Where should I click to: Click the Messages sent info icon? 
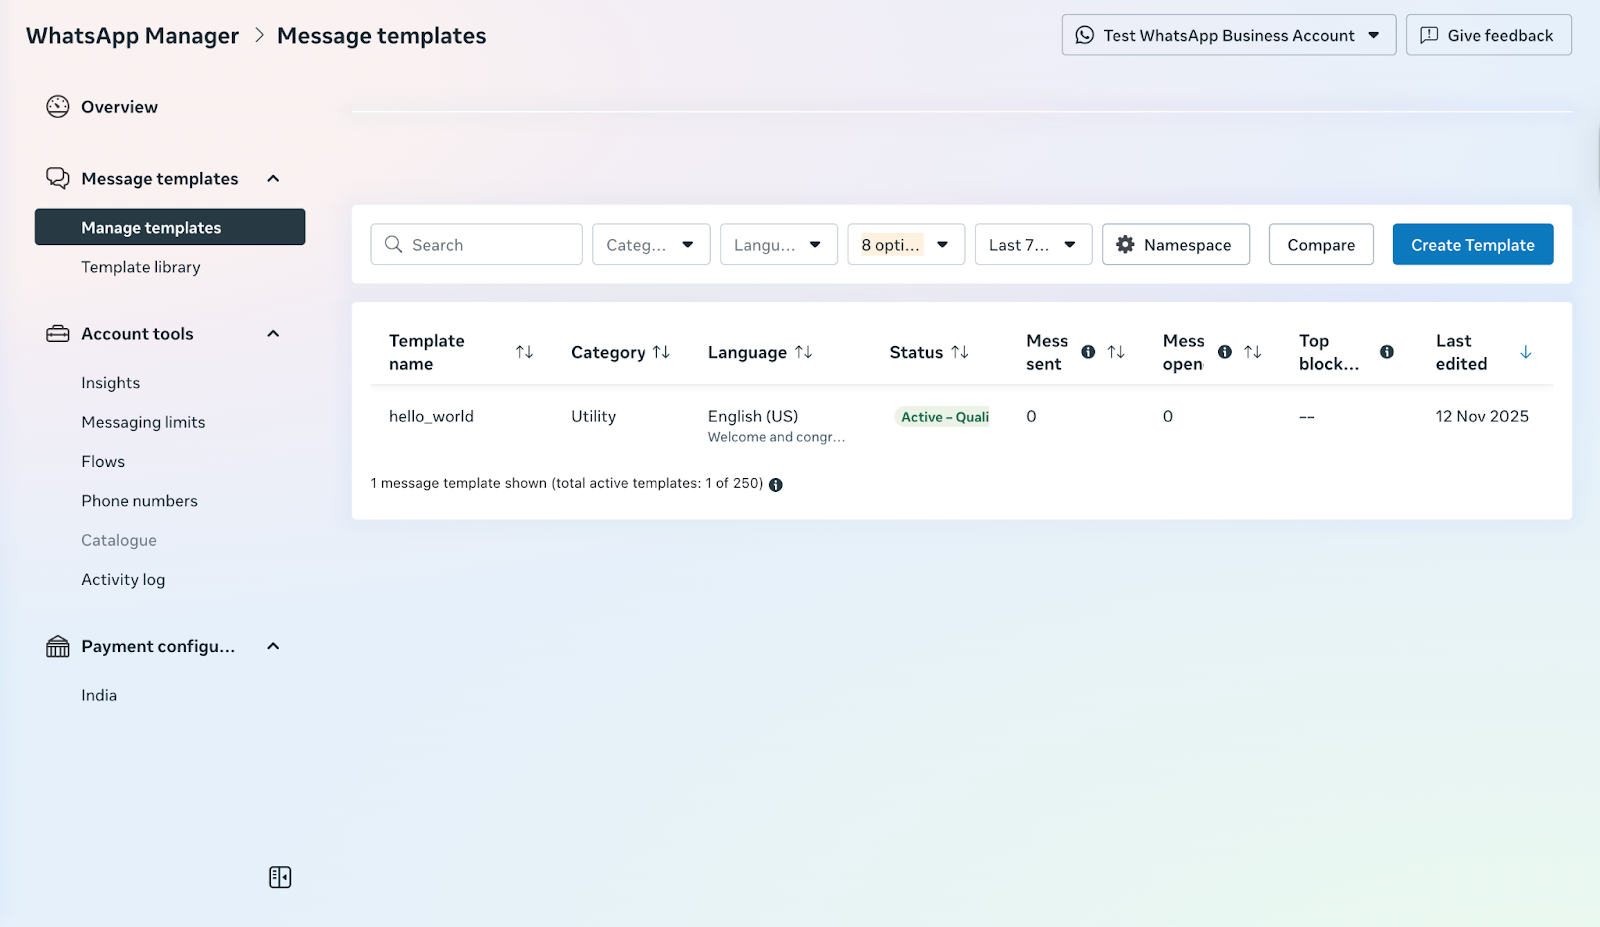click(1088, 352)
